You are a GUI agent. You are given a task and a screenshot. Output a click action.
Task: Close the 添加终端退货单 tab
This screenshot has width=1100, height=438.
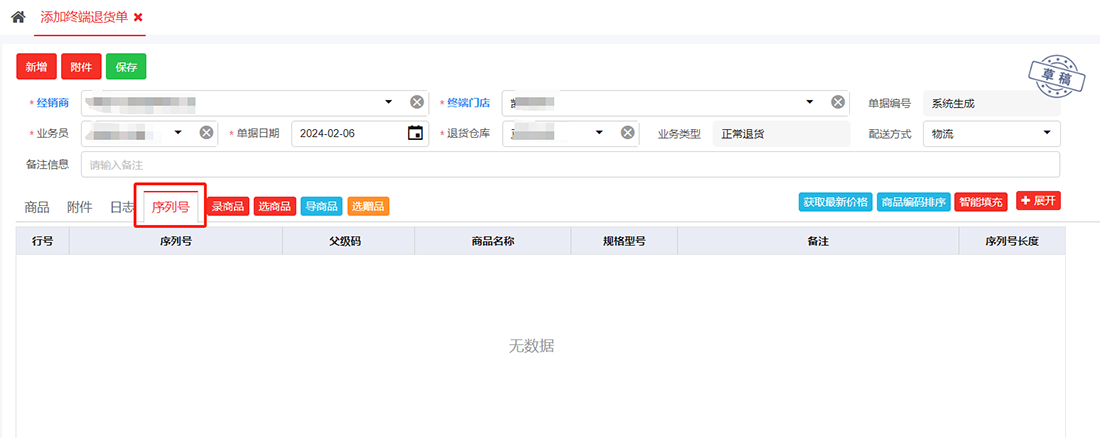[138, 17]
